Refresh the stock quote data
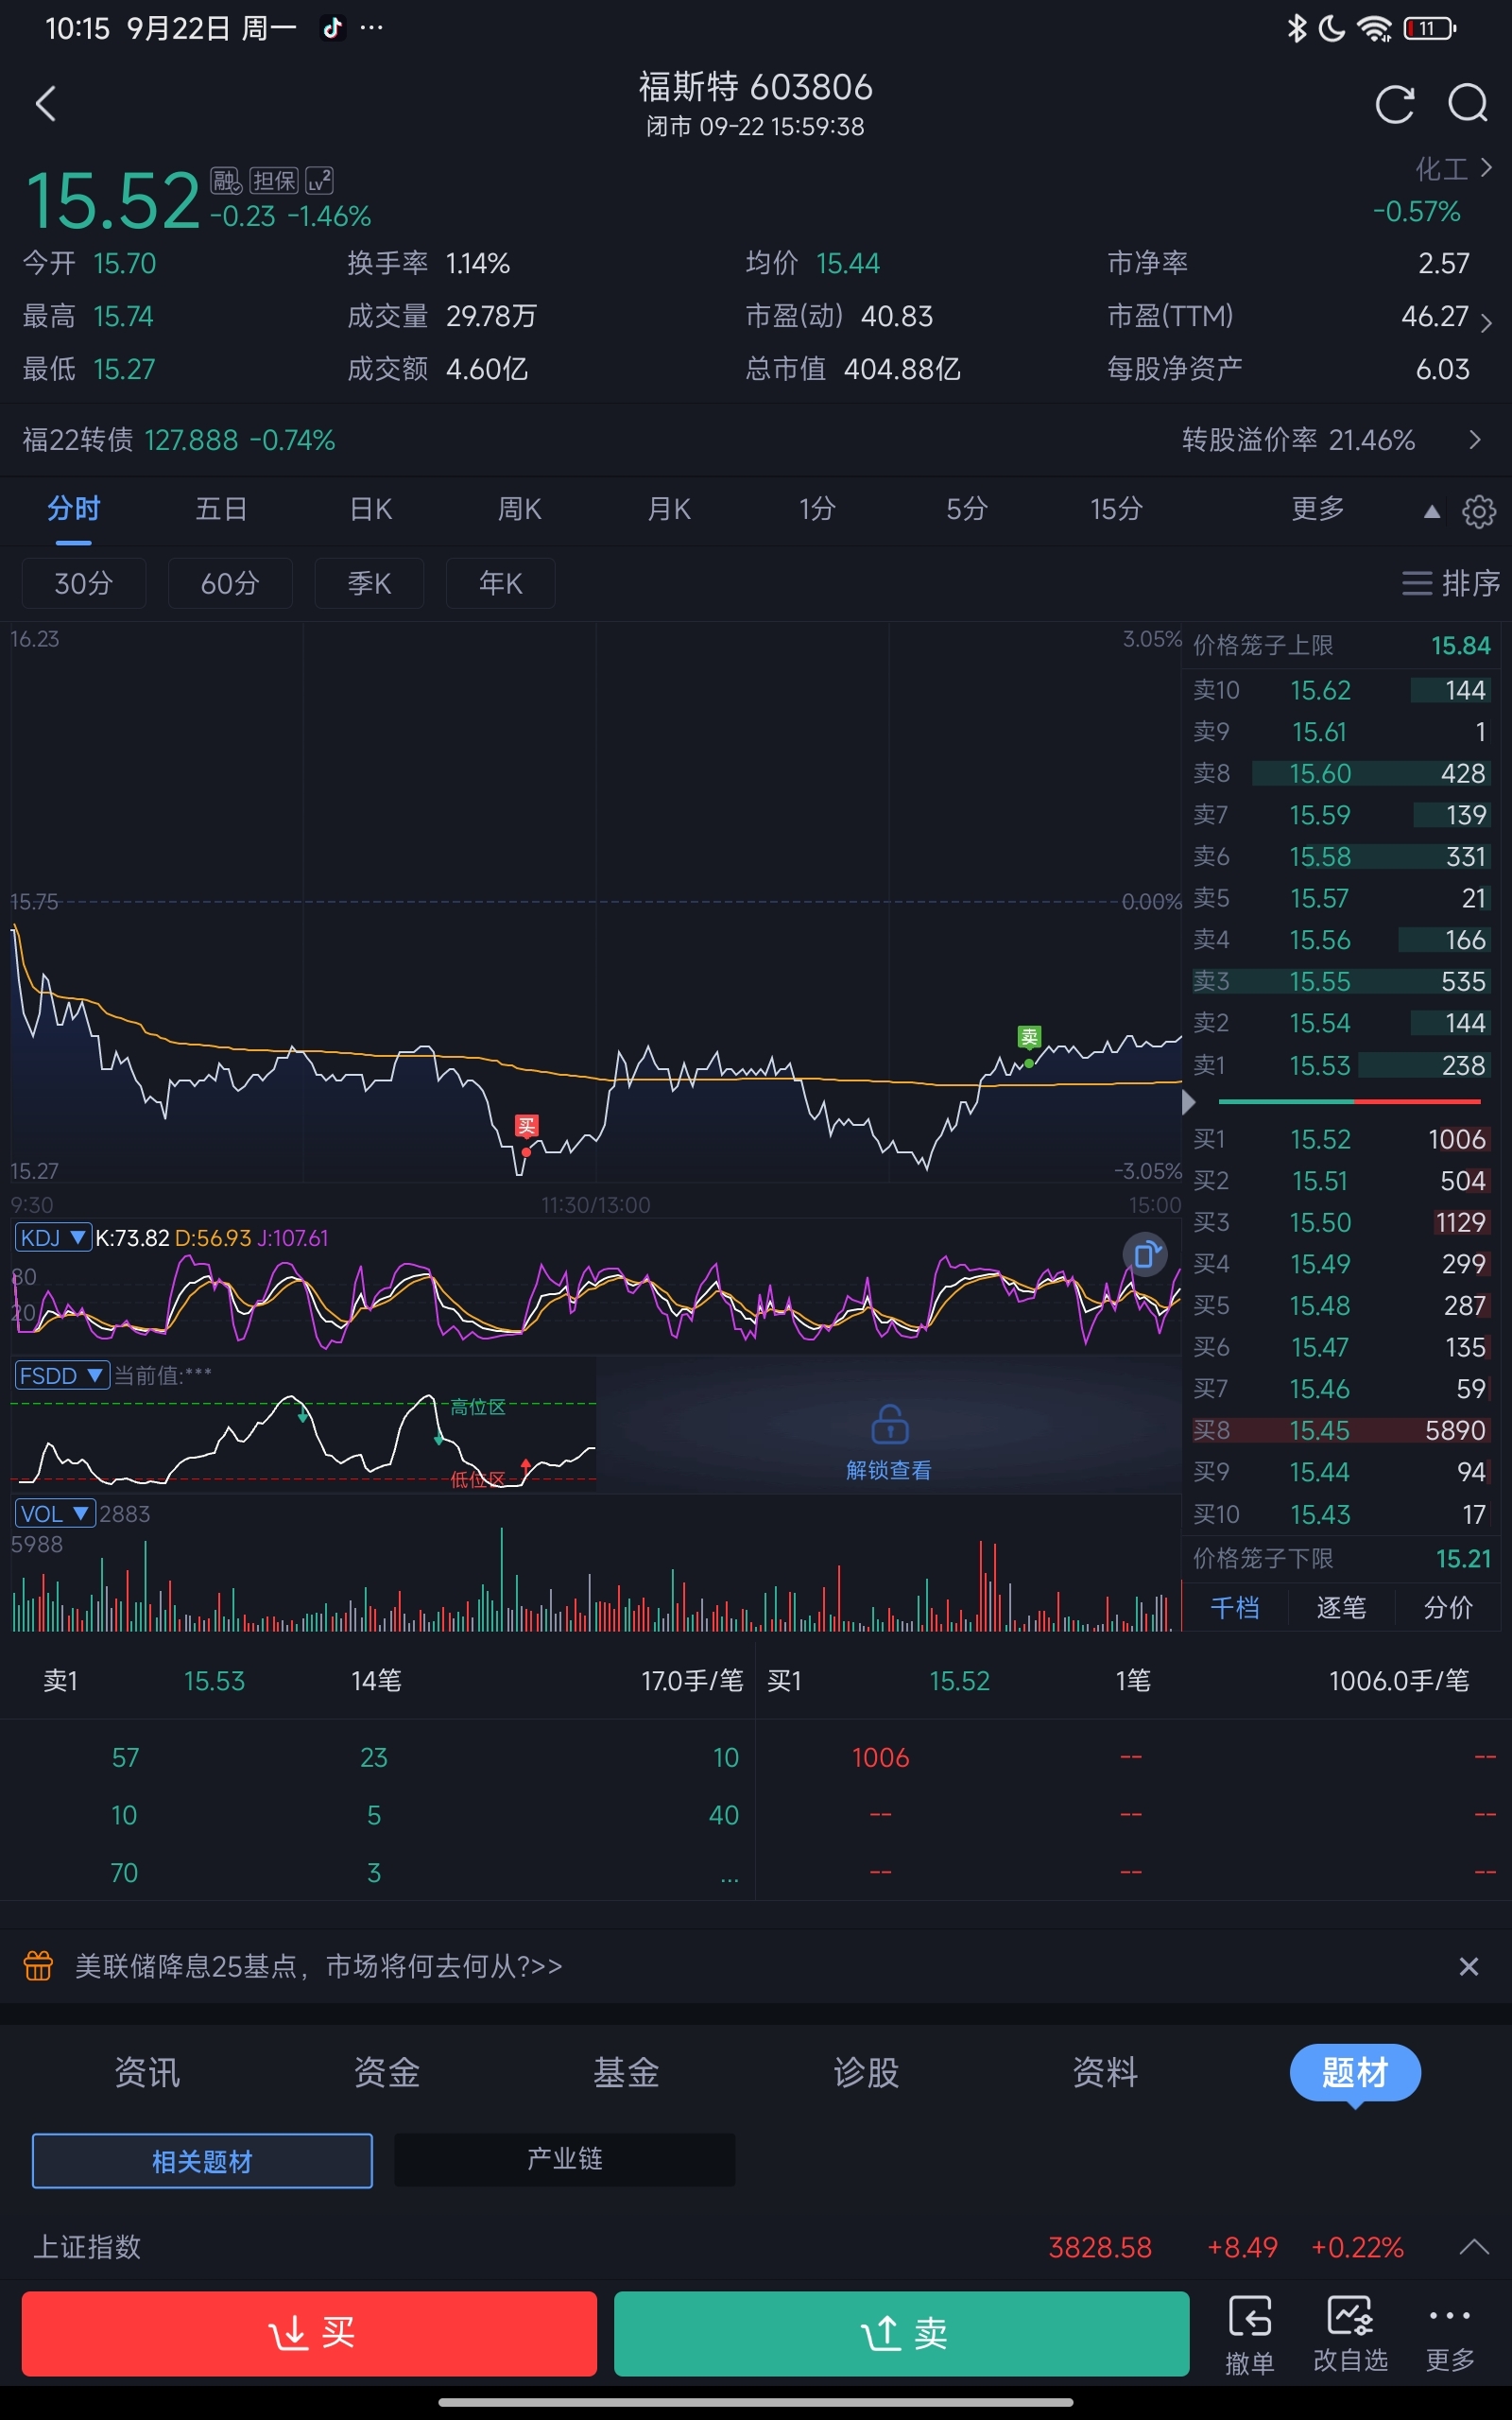1512x2420 pixels. coord(1394,104)
